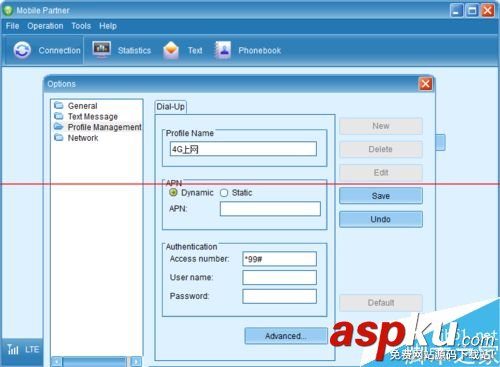This screenshot has height=367, width=500.
Task: Click the tree horizontal scrollbar thumb
Action: coord(95,362)
